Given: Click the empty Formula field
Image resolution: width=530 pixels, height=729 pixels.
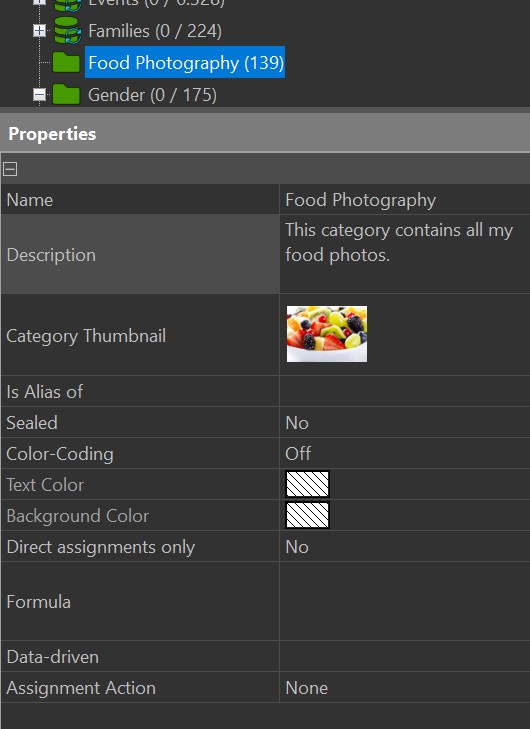Looking at the screenshot, I should click(x=404, y=601).
